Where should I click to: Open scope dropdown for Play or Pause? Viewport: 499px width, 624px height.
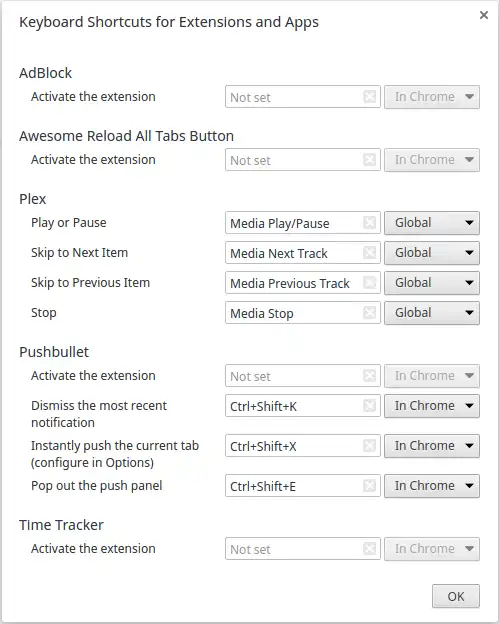[x=432, y=223]
